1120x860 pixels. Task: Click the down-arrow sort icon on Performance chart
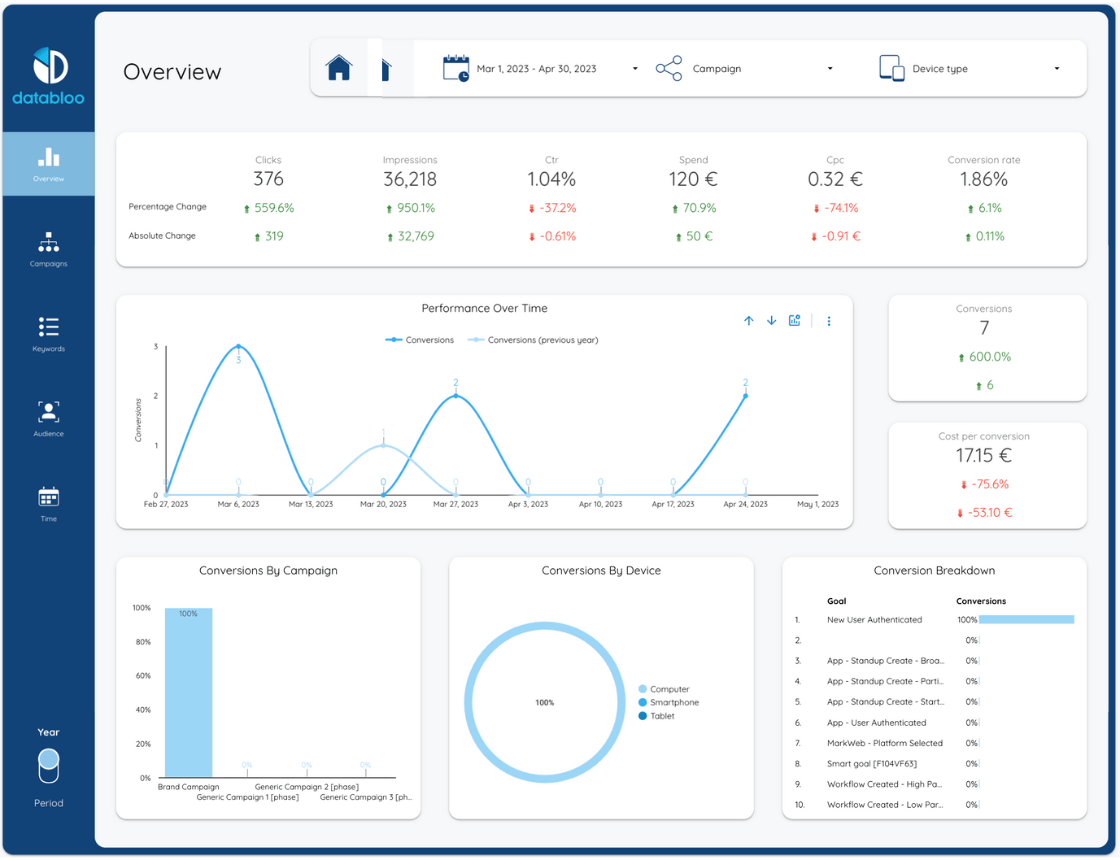pos(771,320)
